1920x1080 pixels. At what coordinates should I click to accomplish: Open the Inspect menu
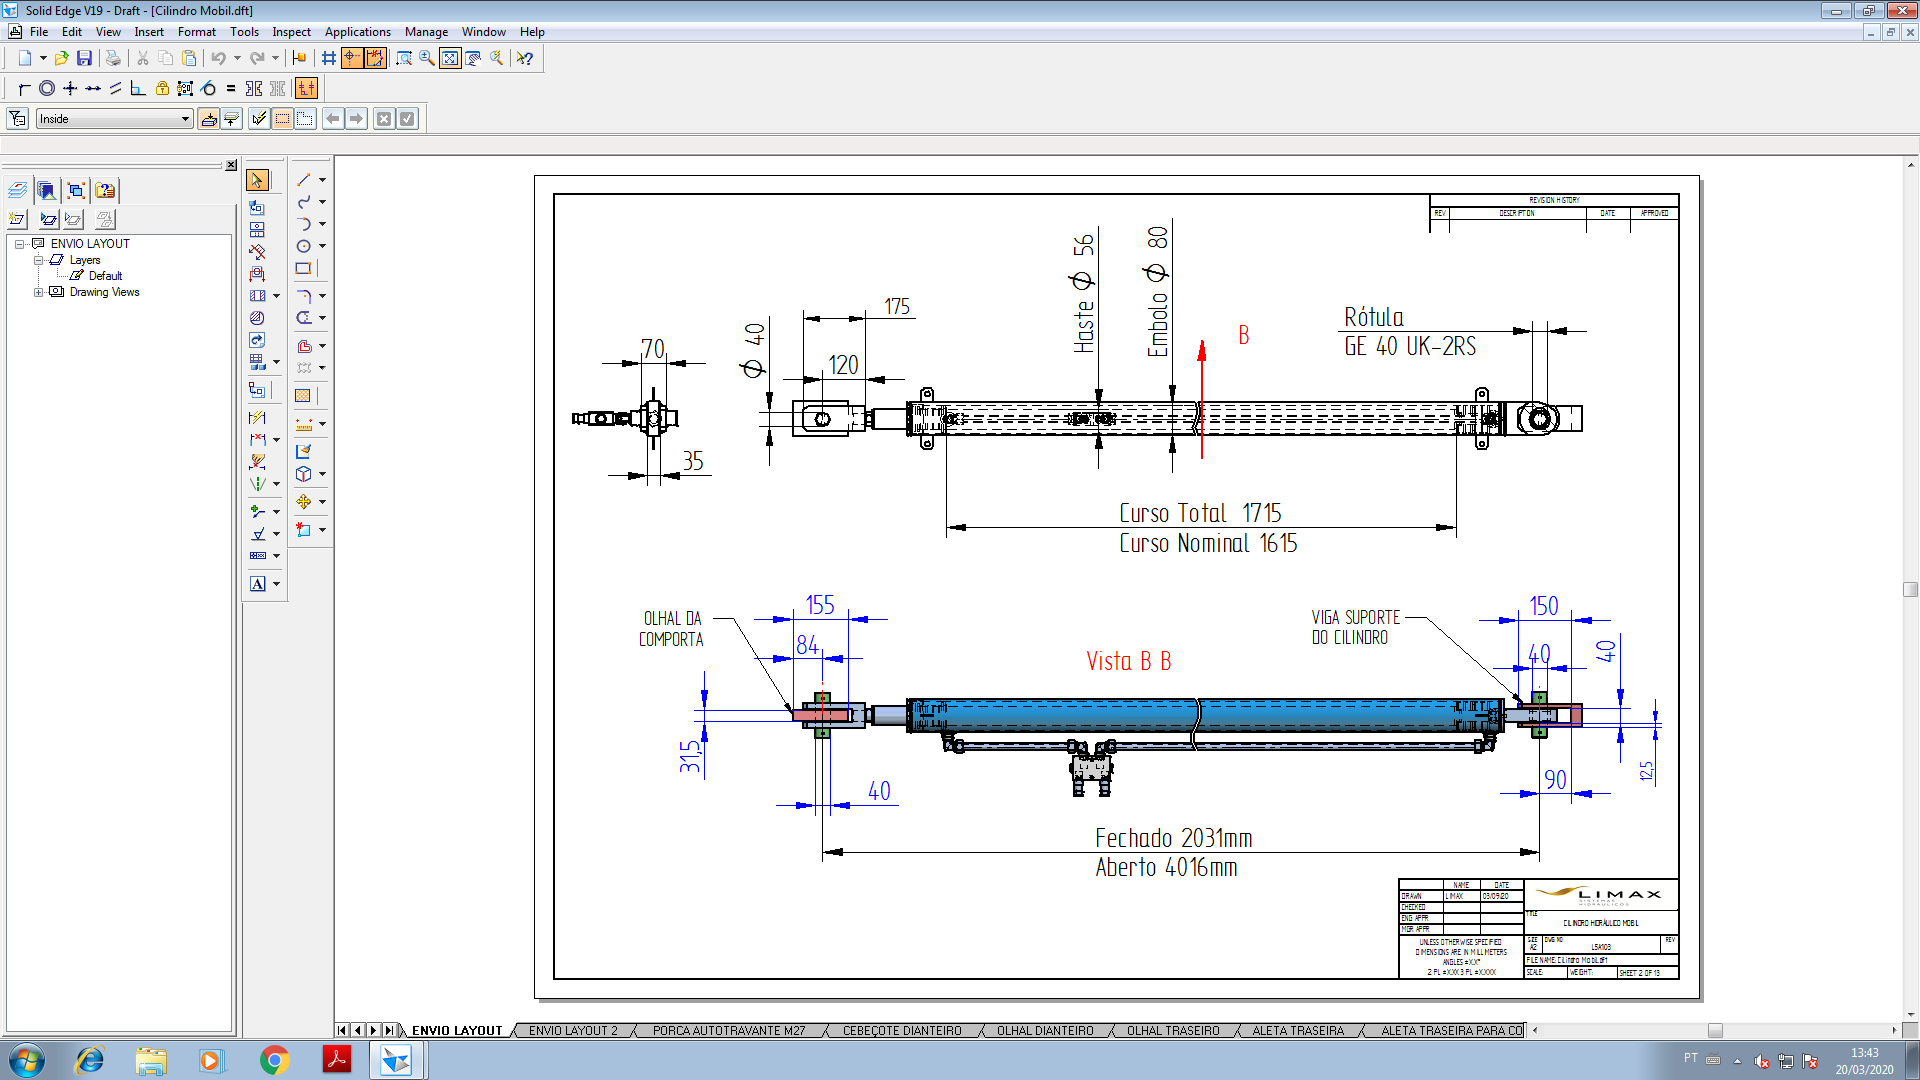[291, 32]
